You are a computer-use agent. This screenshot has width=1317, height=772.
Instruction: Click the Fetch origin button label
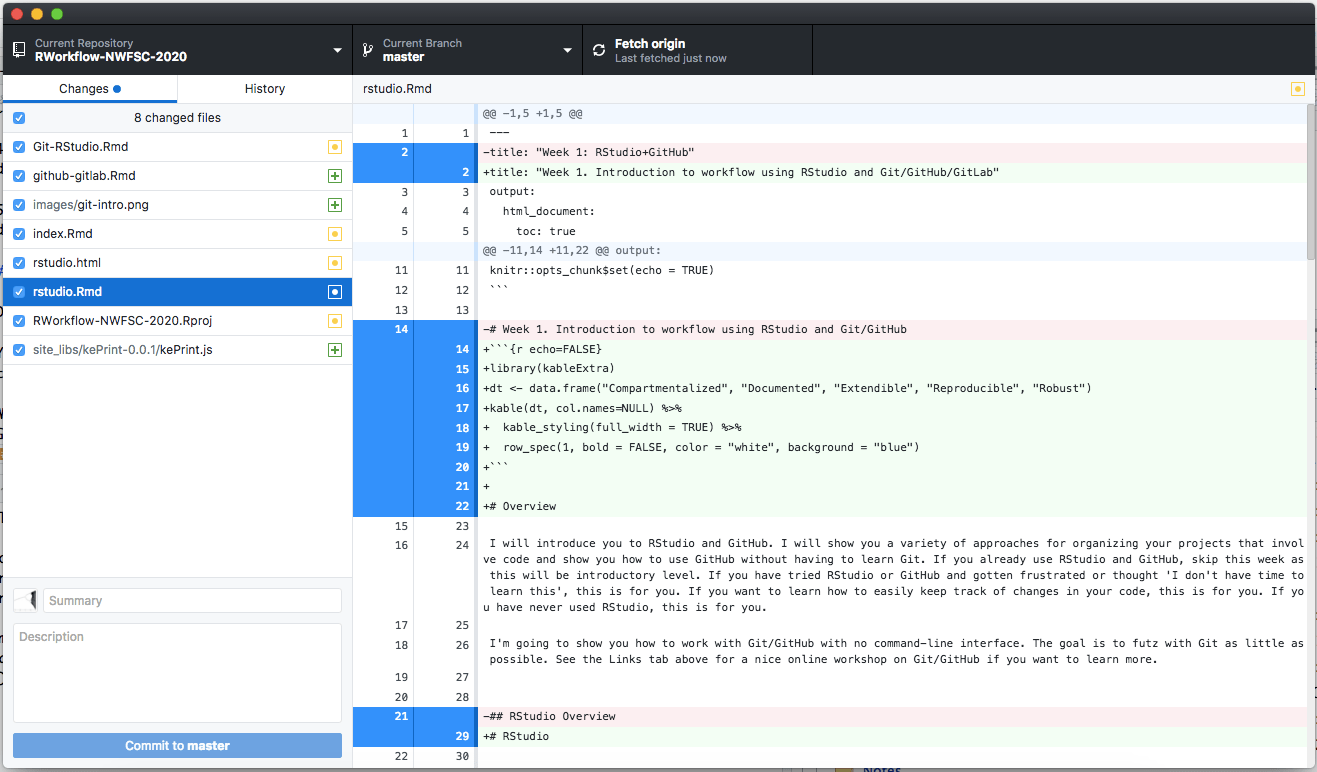pyautogui.click(x=650, y=44)
